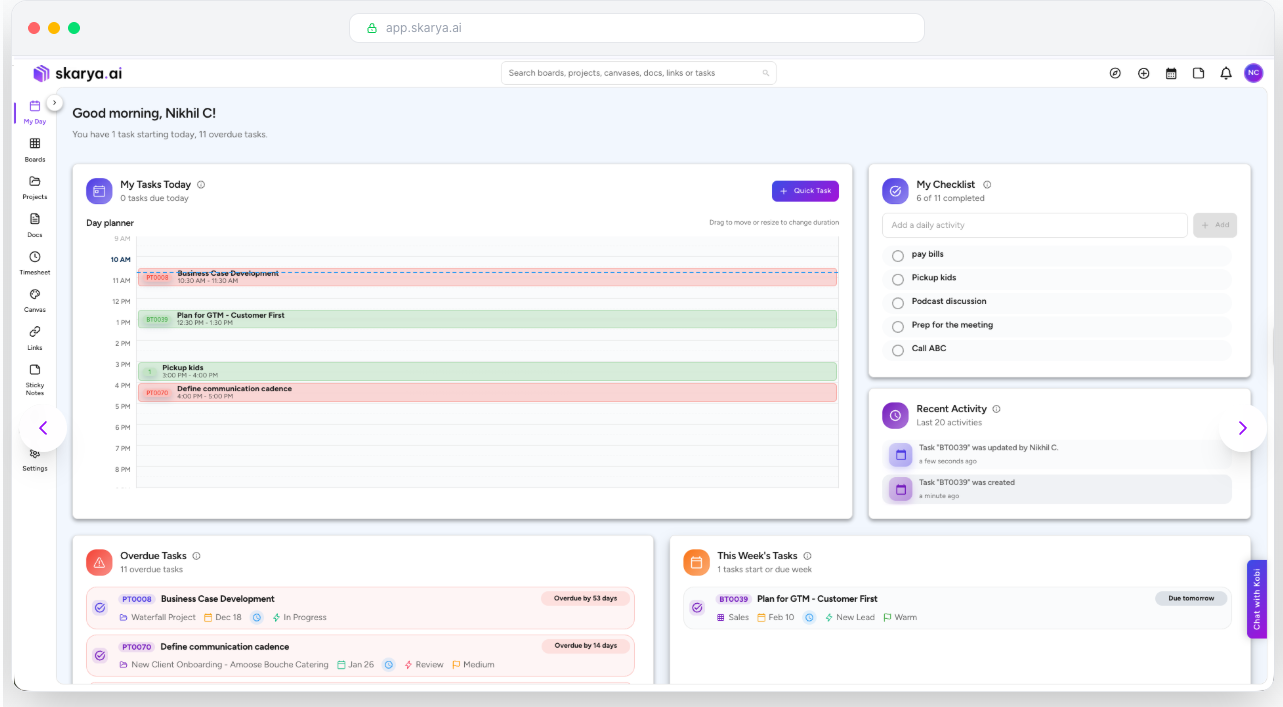
Task: Click info icon next to My Tasks Today
Action: [x=201, y=184]
